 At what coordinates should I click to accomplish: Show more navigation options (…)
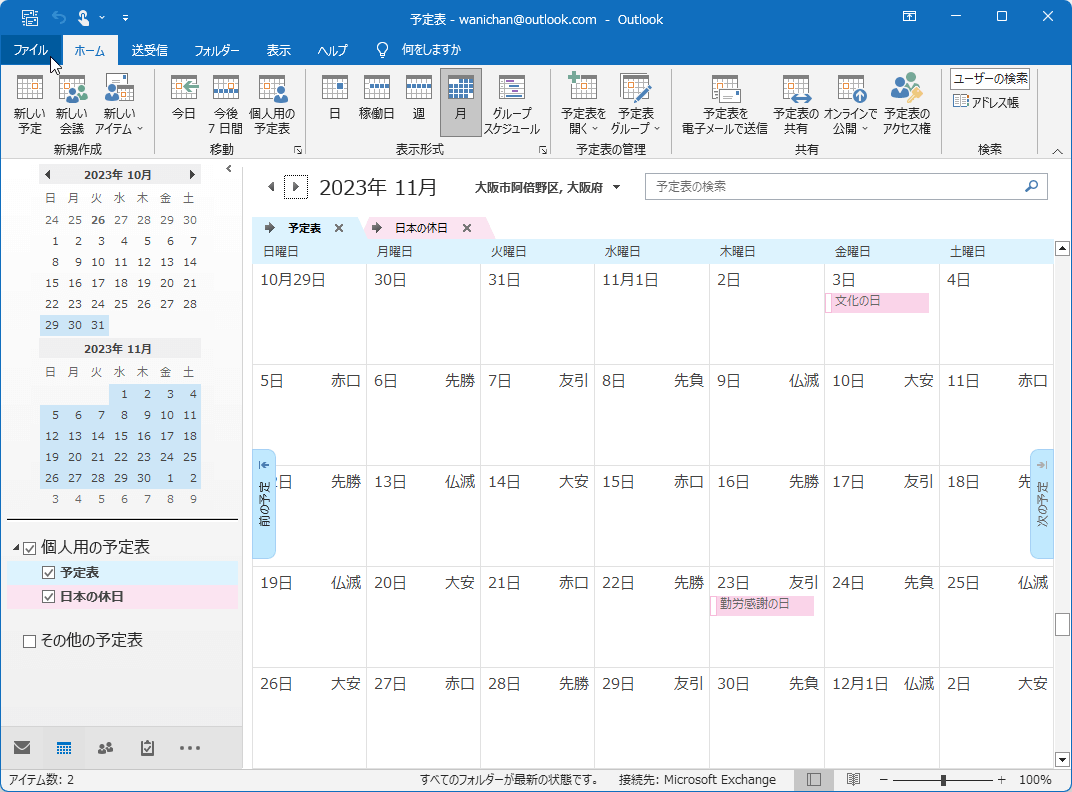tap(189, 748)
